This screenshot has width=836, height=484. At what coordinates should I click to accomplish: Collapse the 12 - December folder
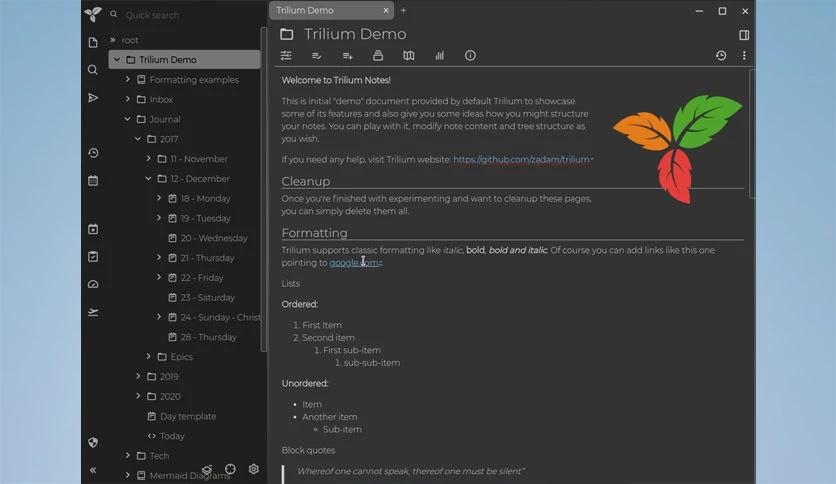(x=149, y=179)
